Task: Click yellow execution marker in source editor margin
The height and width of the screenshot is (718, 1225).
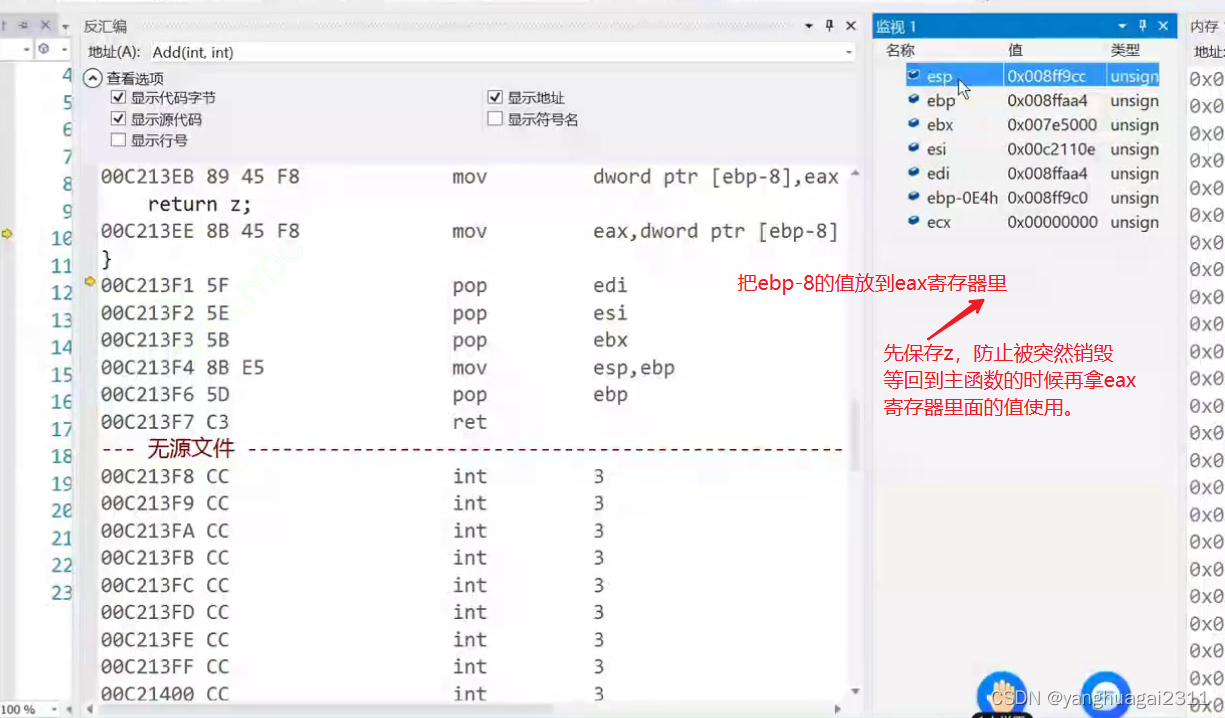Action: pos(7,234)
